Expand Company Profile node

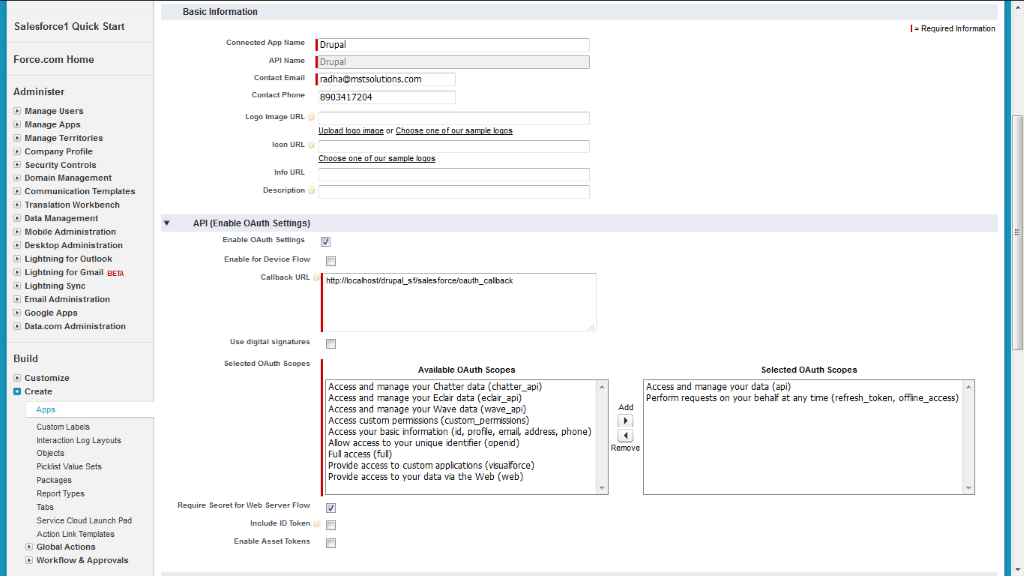[x=17, y=152]
